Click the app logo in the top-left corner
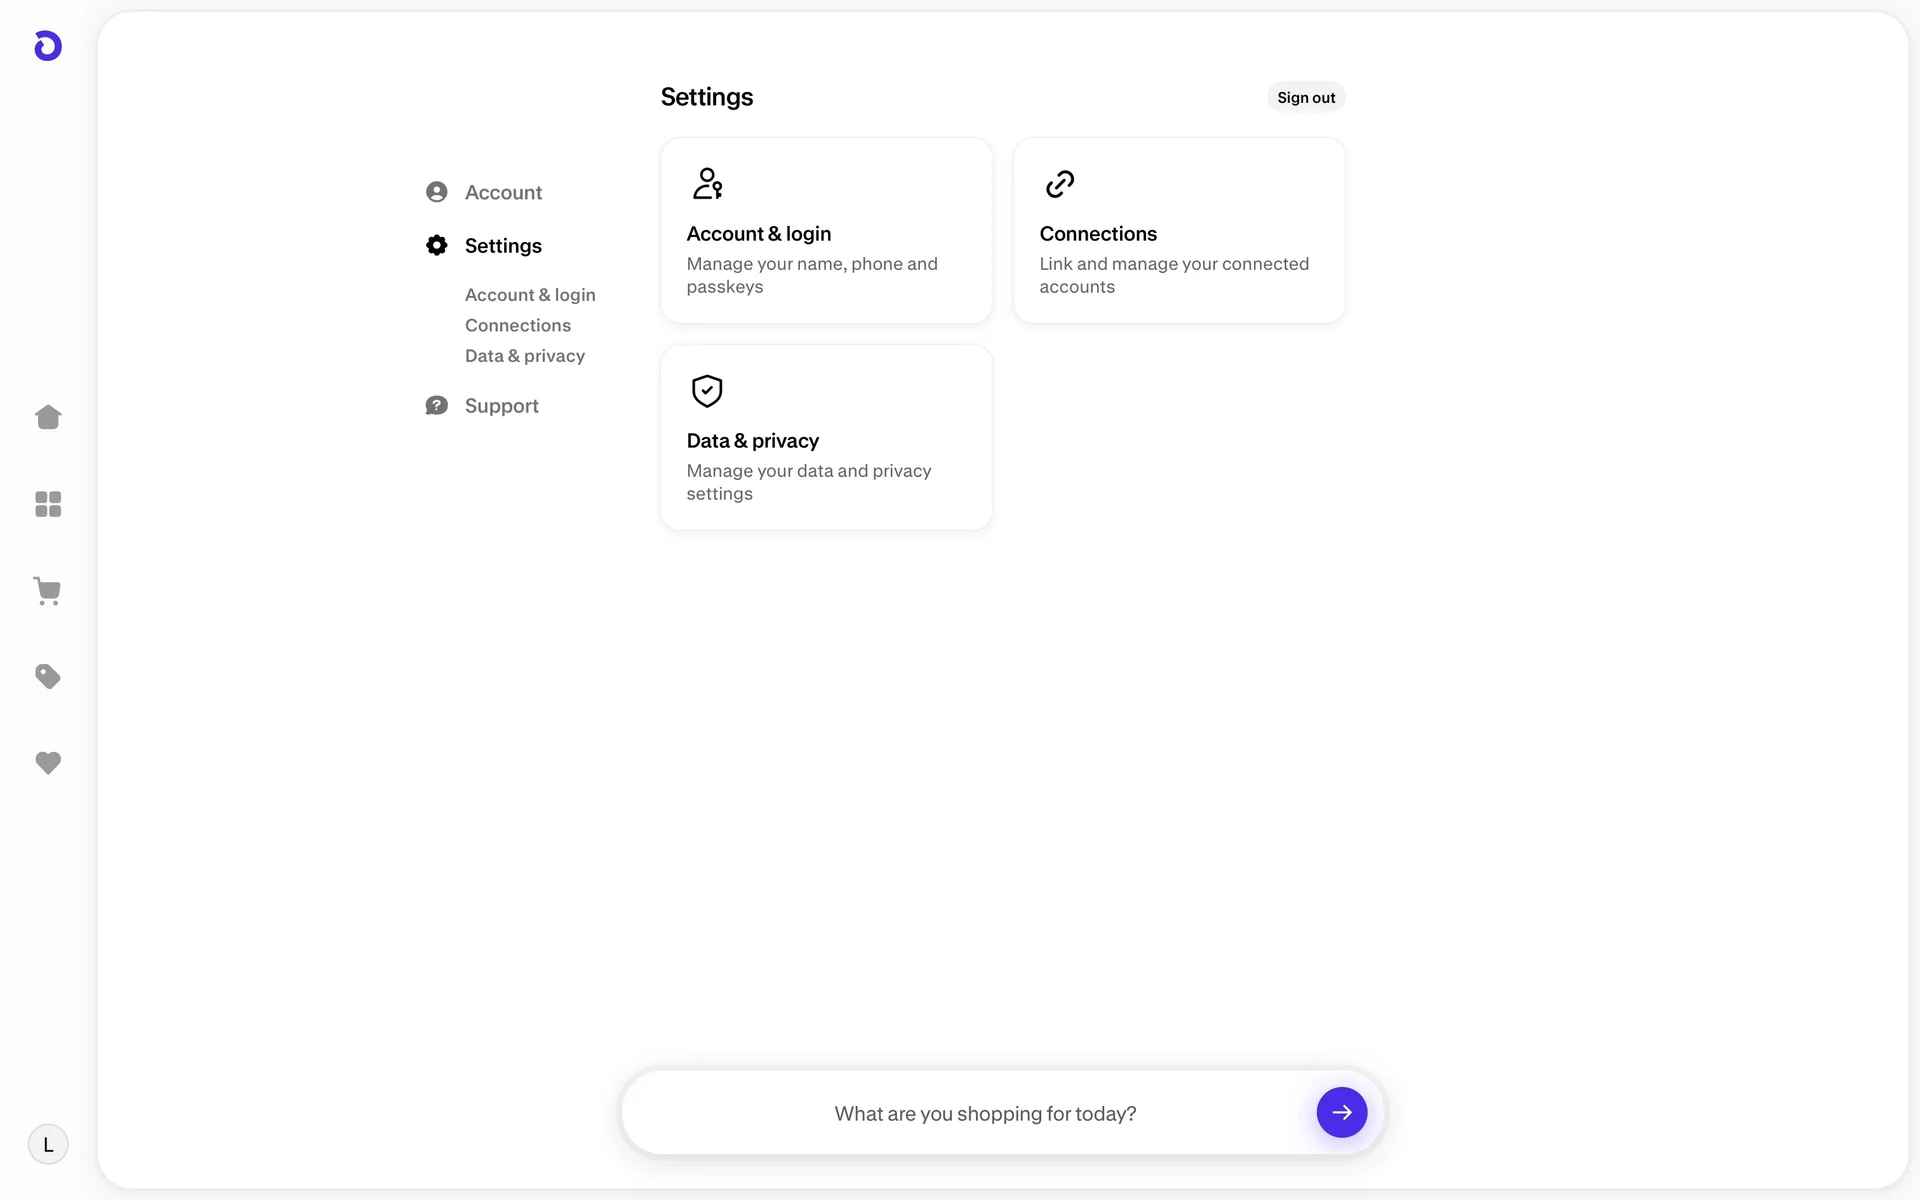The height and width of the screenshot is (1200, 1920). pyautogui.click(x=48, y=46)
